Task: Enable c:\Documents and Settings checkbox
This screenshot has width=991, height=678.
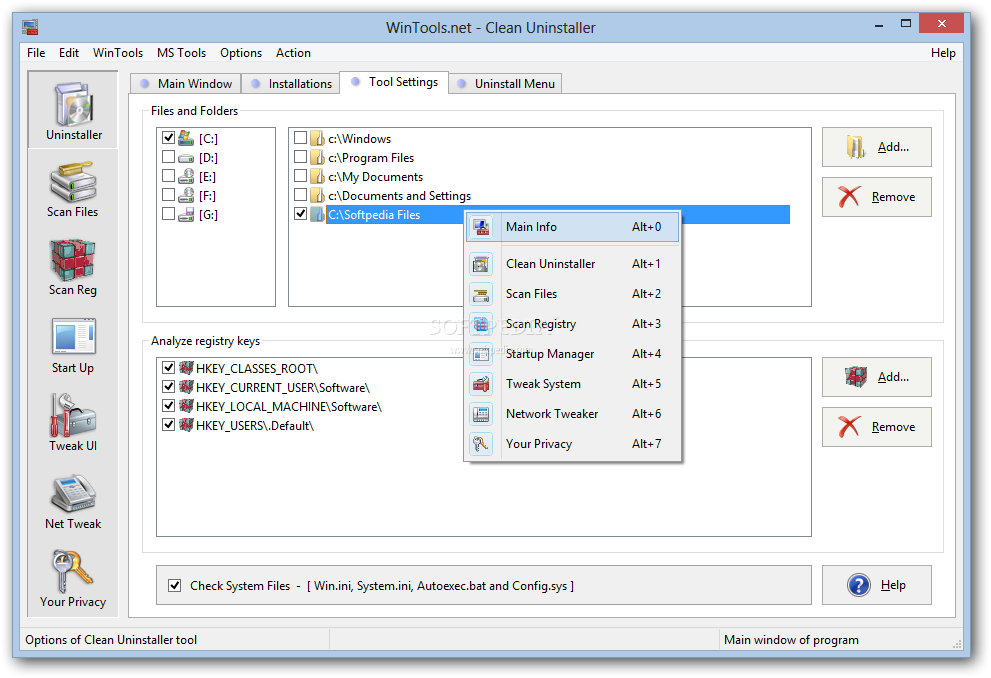Action: 300,194
